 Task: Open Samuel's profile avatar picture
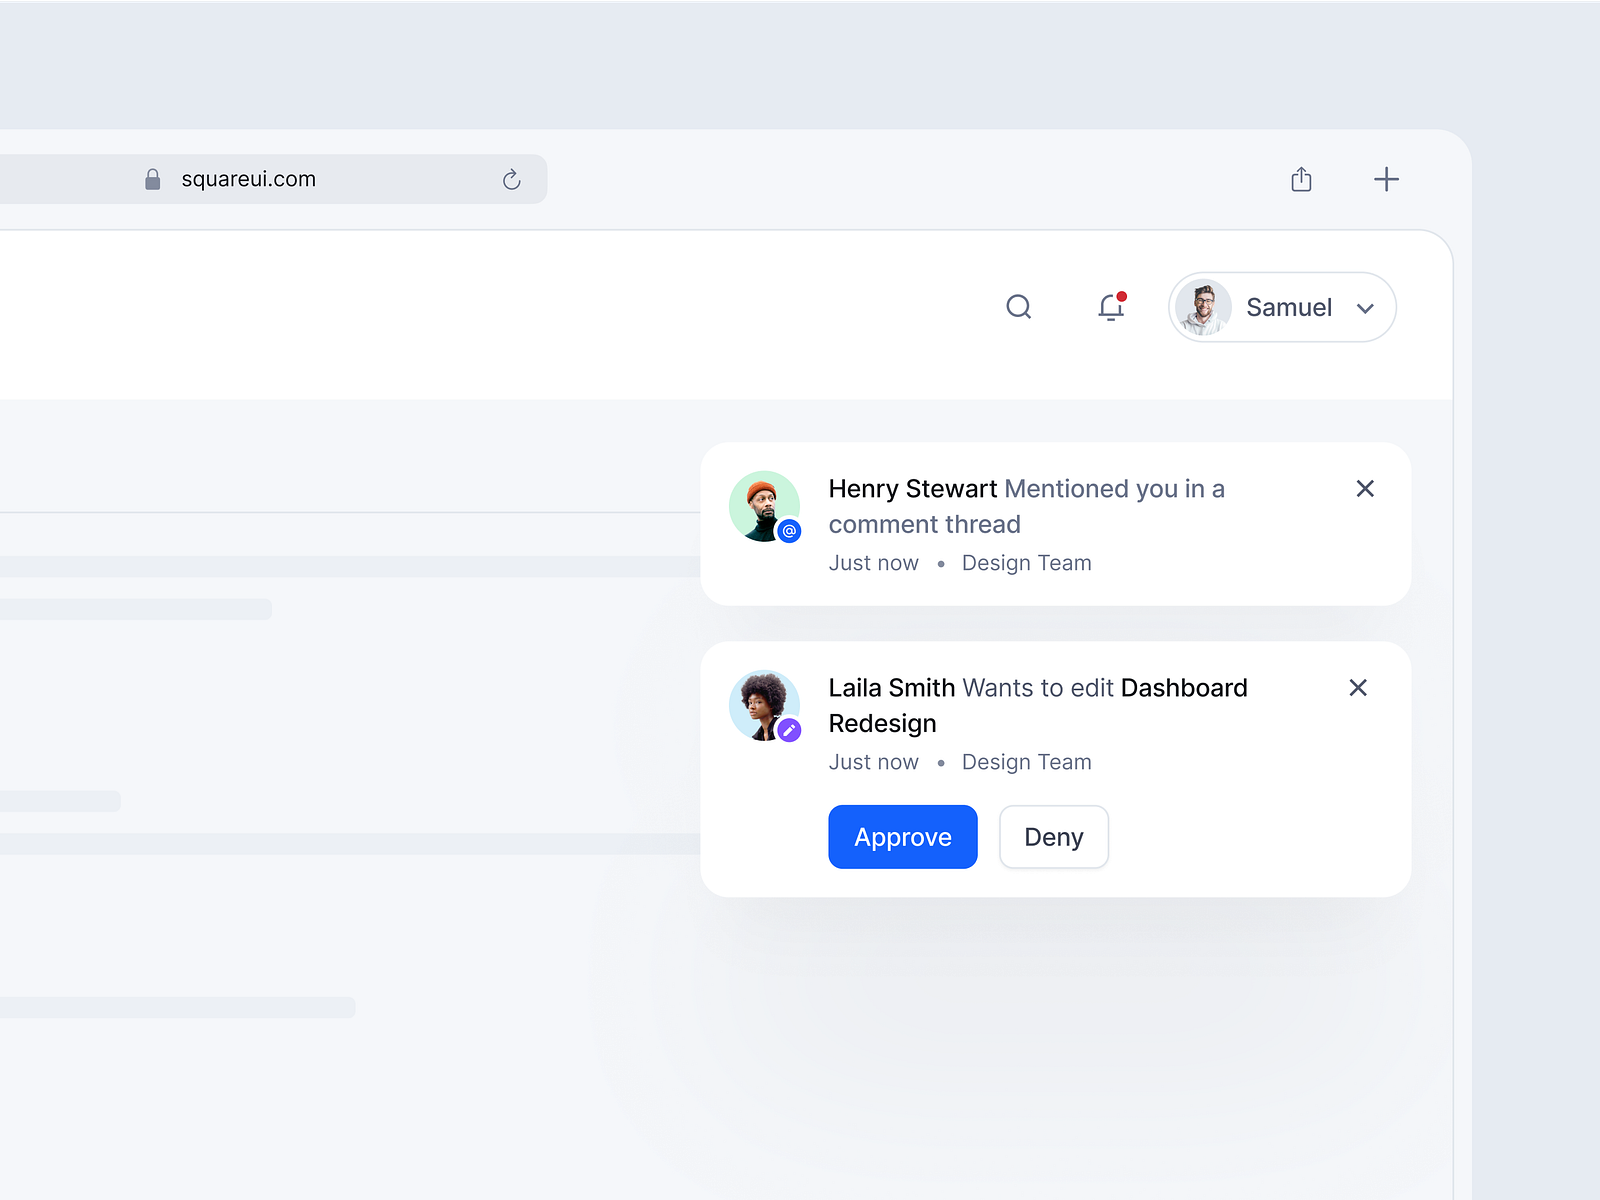1204,307
